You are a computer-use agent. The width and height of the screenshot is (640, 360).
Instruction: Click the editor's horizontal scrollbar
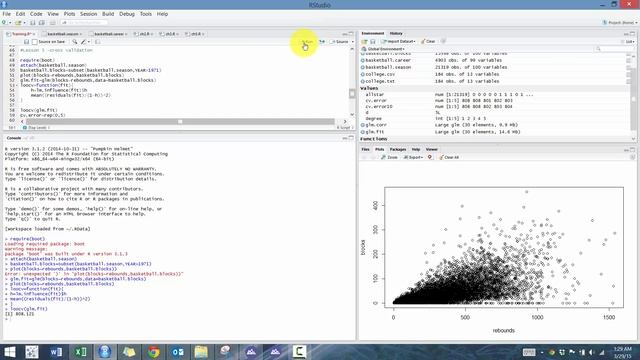(x=180, y=122)
